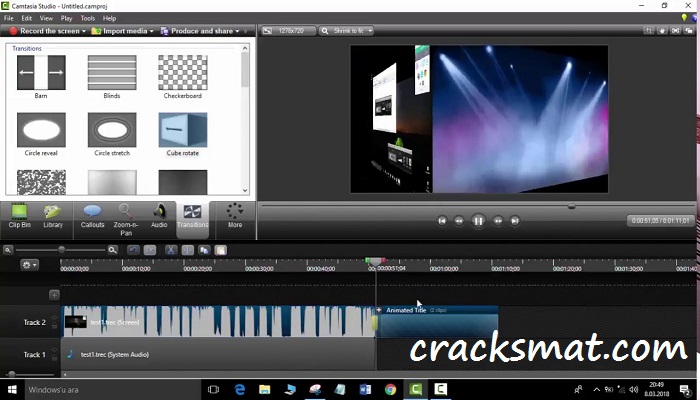Open the View menu
The width and height of the screenshot is (700, 400).
[46, 18]
